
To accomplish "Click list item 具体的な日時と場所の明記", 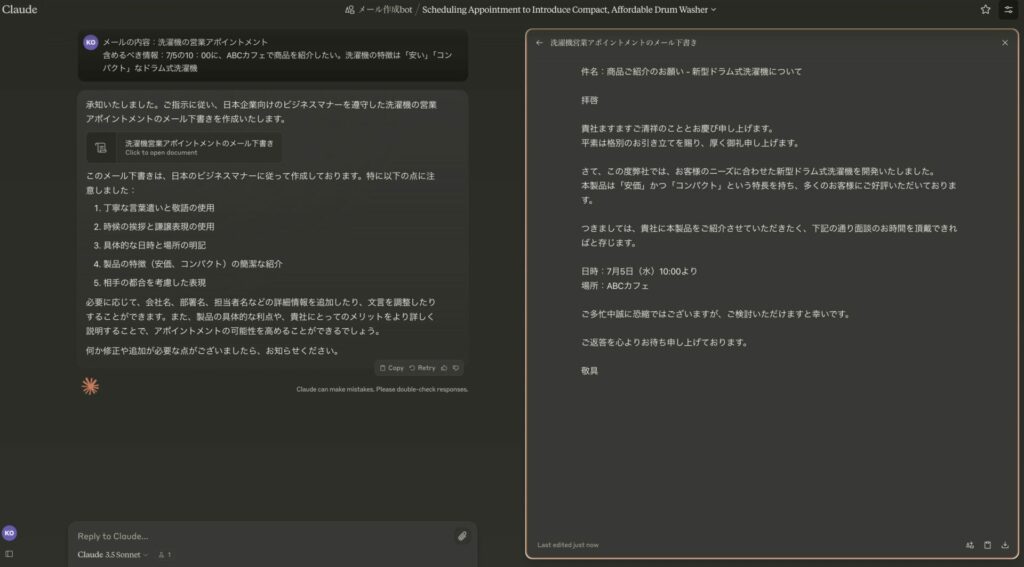I will point(155,245).
